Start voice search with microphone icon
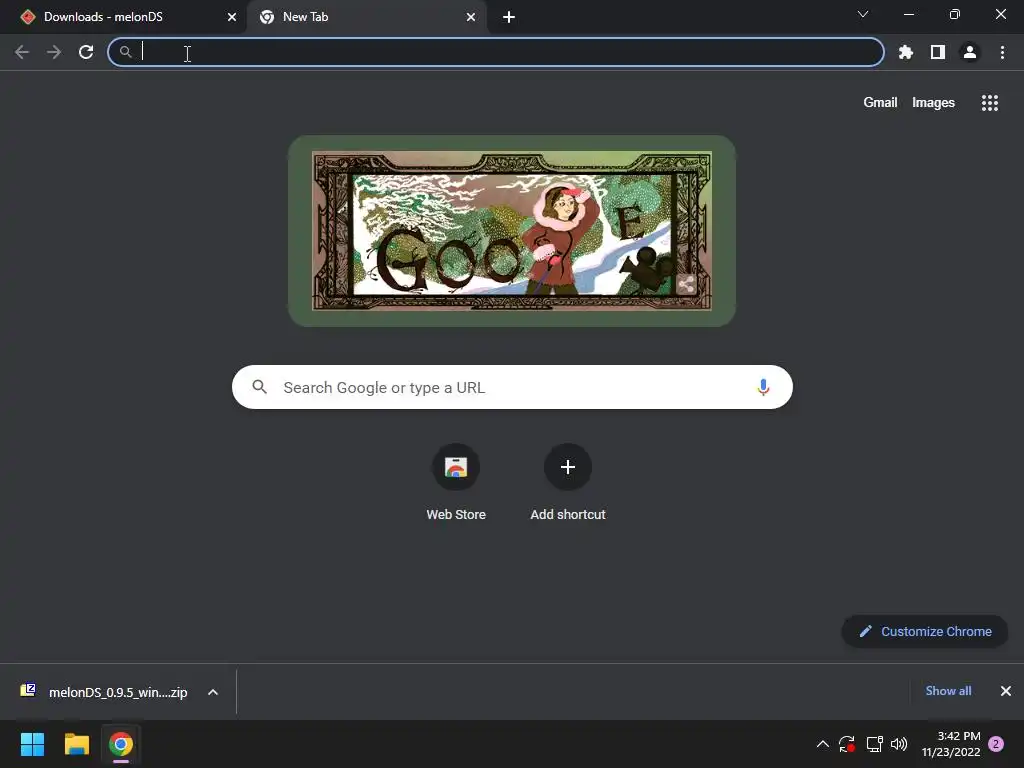 point(763,387)
